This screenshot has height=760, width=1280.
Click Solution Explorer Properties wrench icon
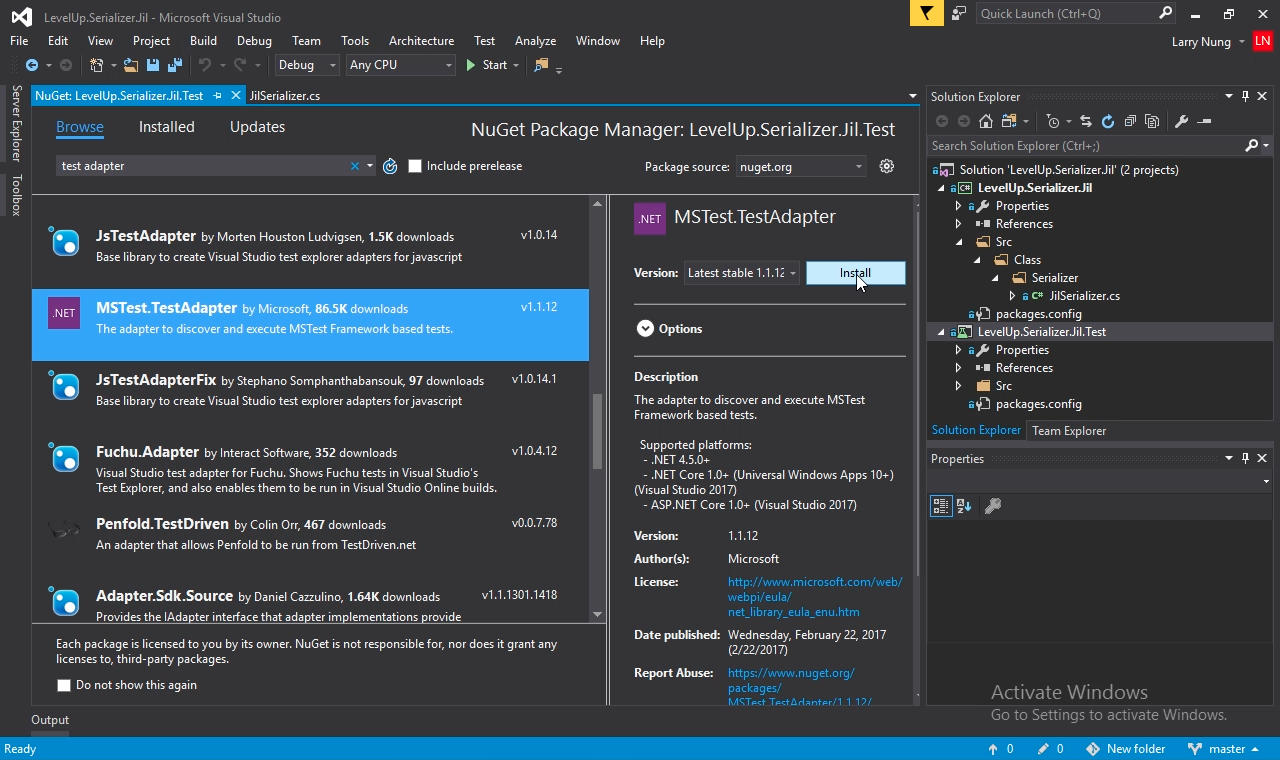coord(1181,121)
